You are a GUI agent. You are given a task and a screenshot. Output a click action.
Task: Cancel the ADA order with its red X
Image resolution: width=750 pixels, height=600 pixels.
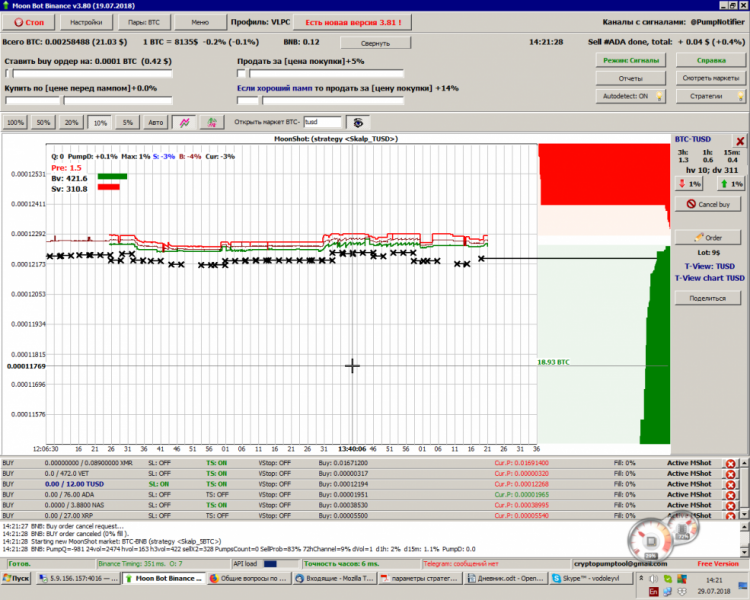730,495
